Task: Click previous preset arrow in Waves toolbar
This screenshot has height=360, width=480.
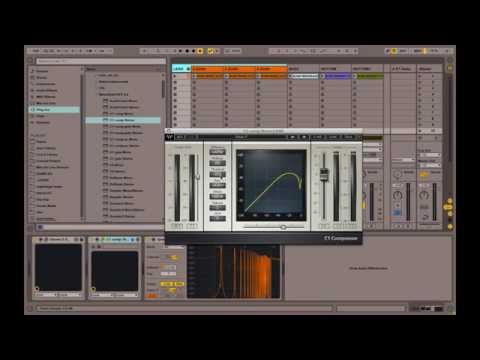Action: click(x=292, y=137)
